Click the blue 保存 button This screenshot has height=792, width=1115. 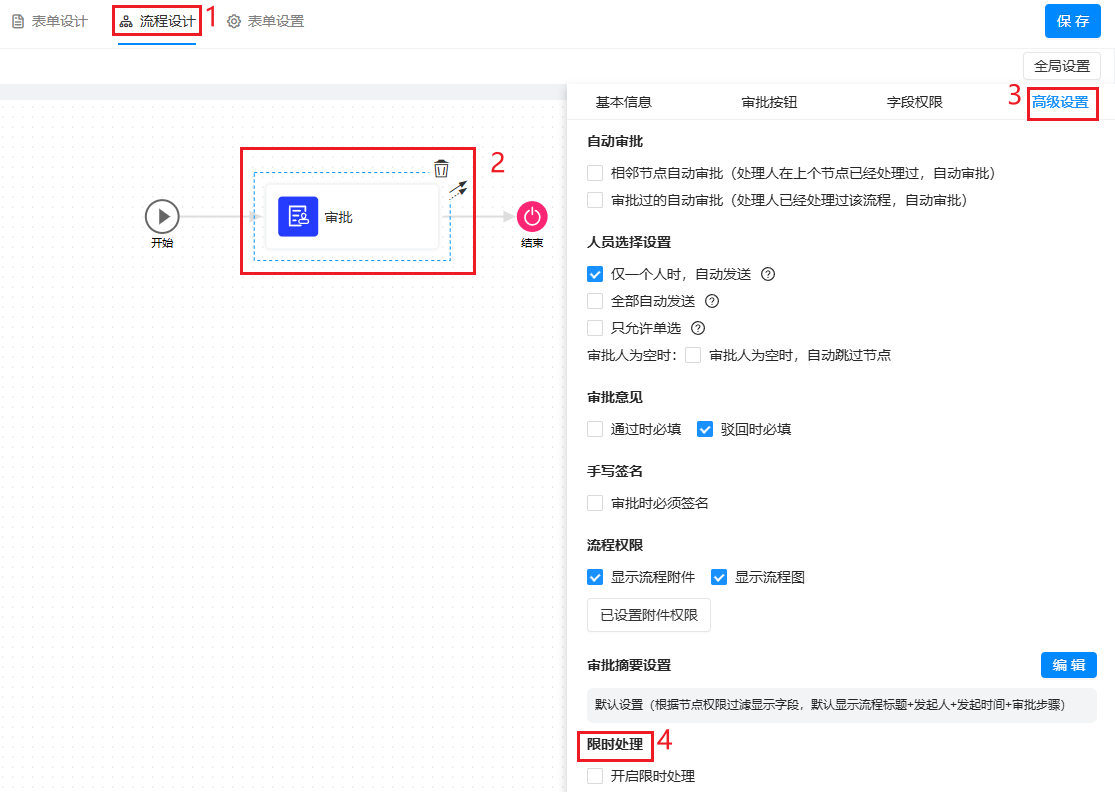[x=1072, y=21]
